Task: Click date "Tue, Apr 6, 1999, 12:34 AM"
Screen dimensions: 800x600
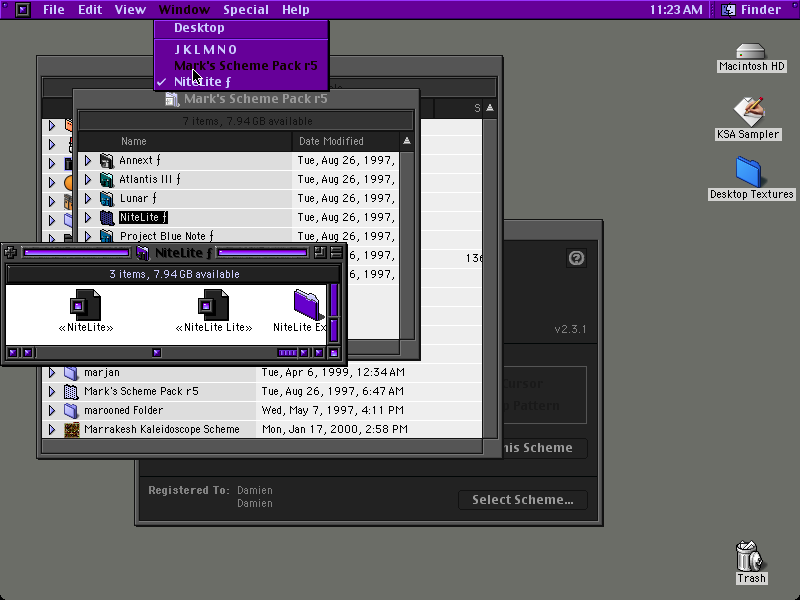Action: [333, 372]
